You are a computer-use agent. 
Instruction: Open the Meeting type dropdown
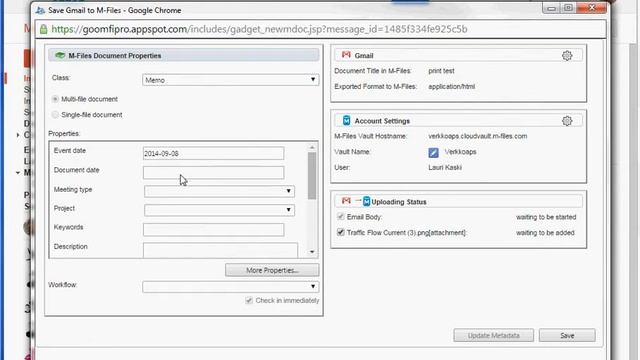[220, 191]
